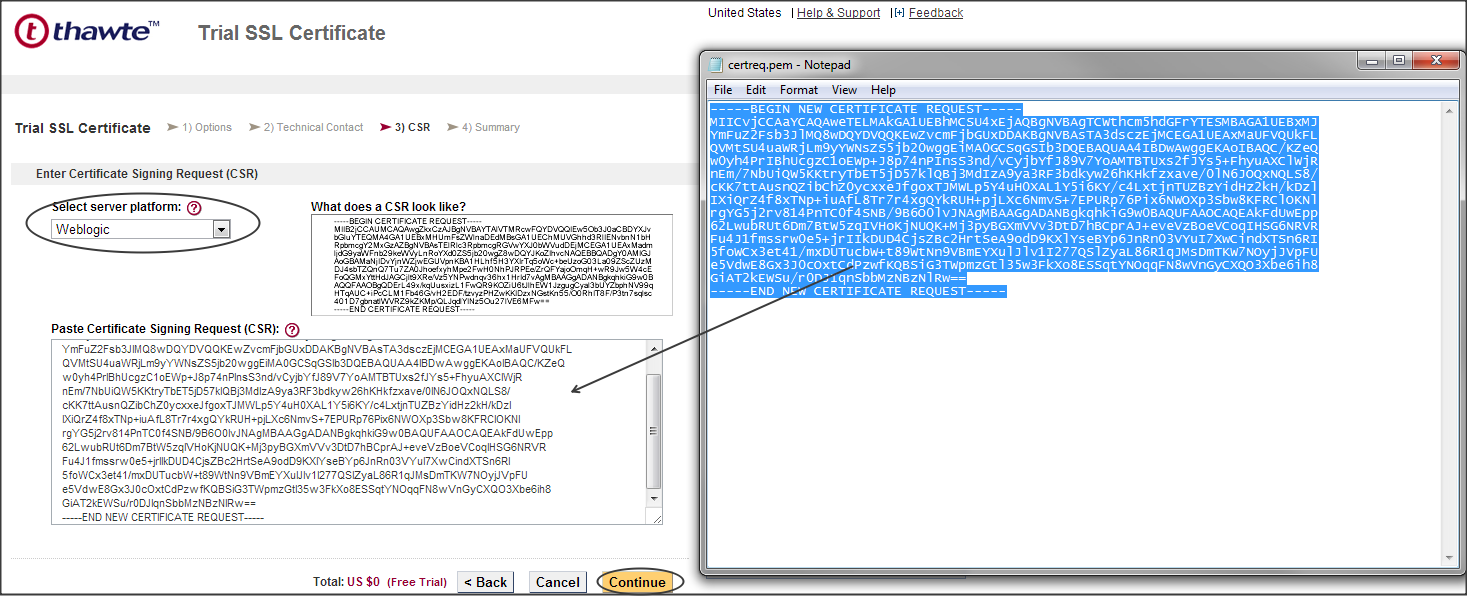1467x597 pixels.
Task: Open the server platform dropdown showing Weblogic
Action: pos(141,230)
